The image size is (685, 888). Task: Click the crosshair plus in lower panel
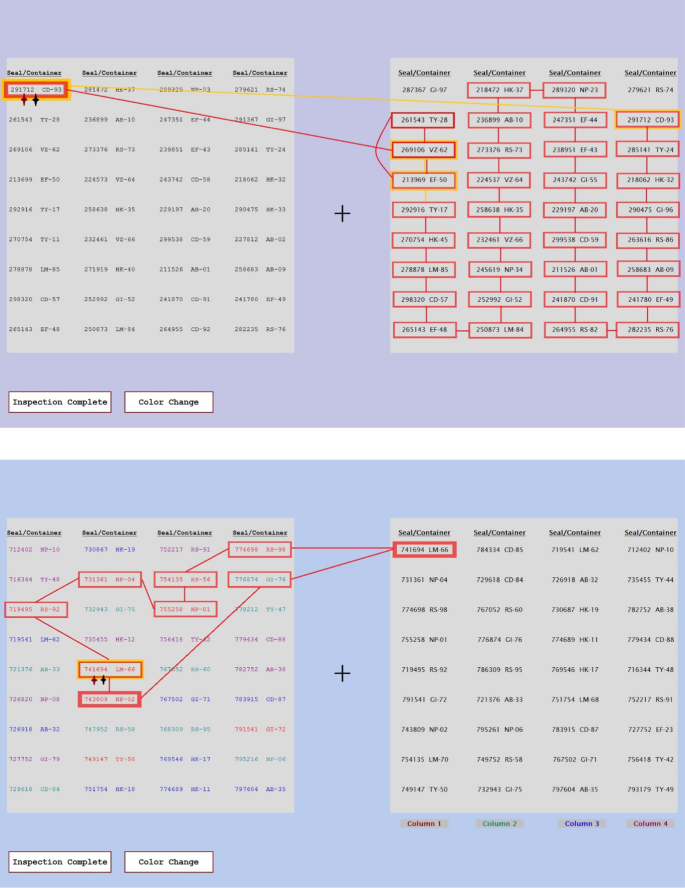[x=342, y=673]
